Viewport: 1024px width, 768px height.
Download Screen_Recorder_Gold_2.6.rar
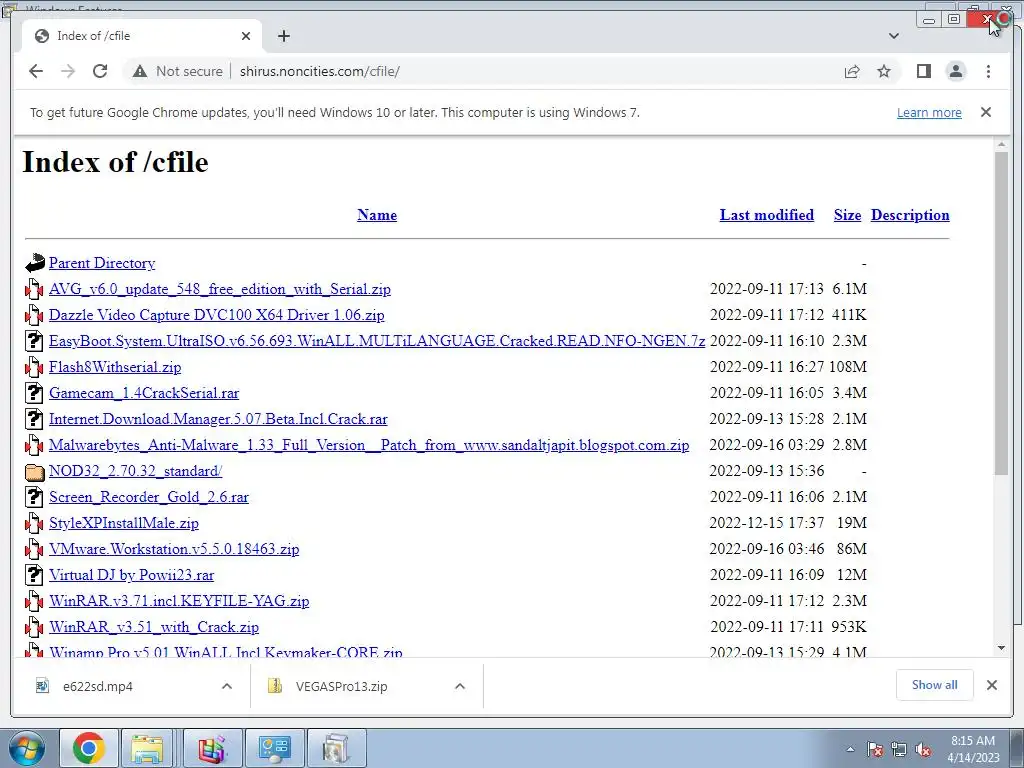(149, 497)
